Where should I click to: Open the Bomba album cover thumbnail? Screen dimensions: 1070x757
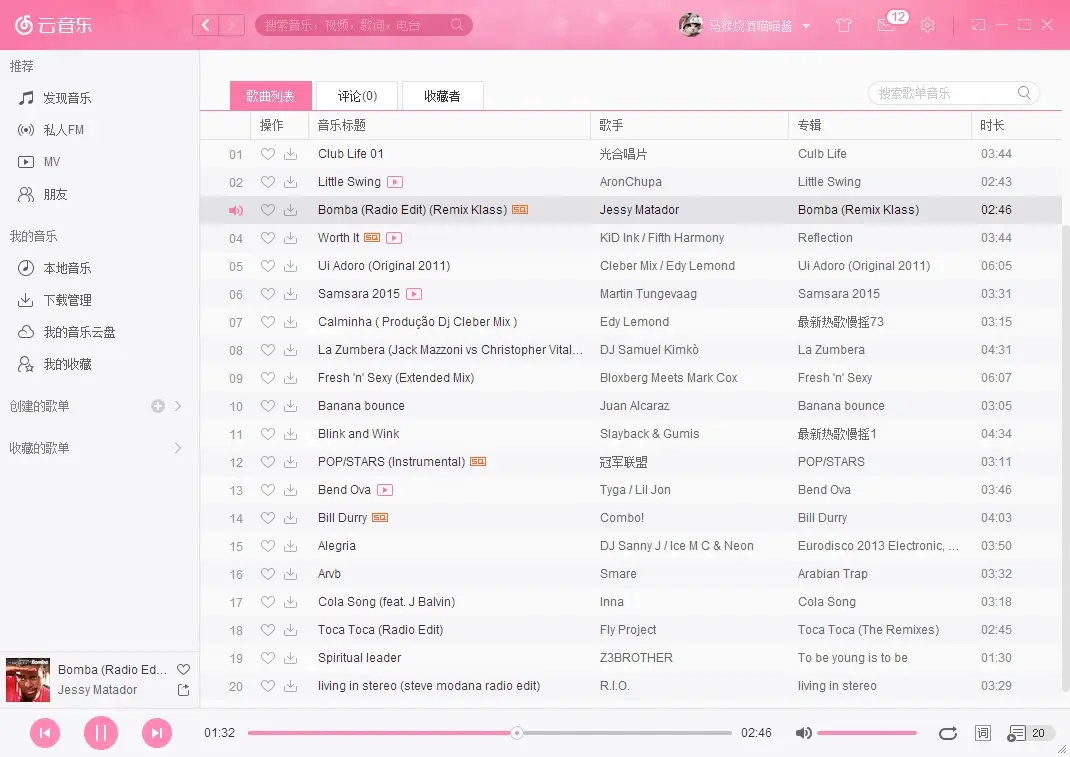[27, 680]
